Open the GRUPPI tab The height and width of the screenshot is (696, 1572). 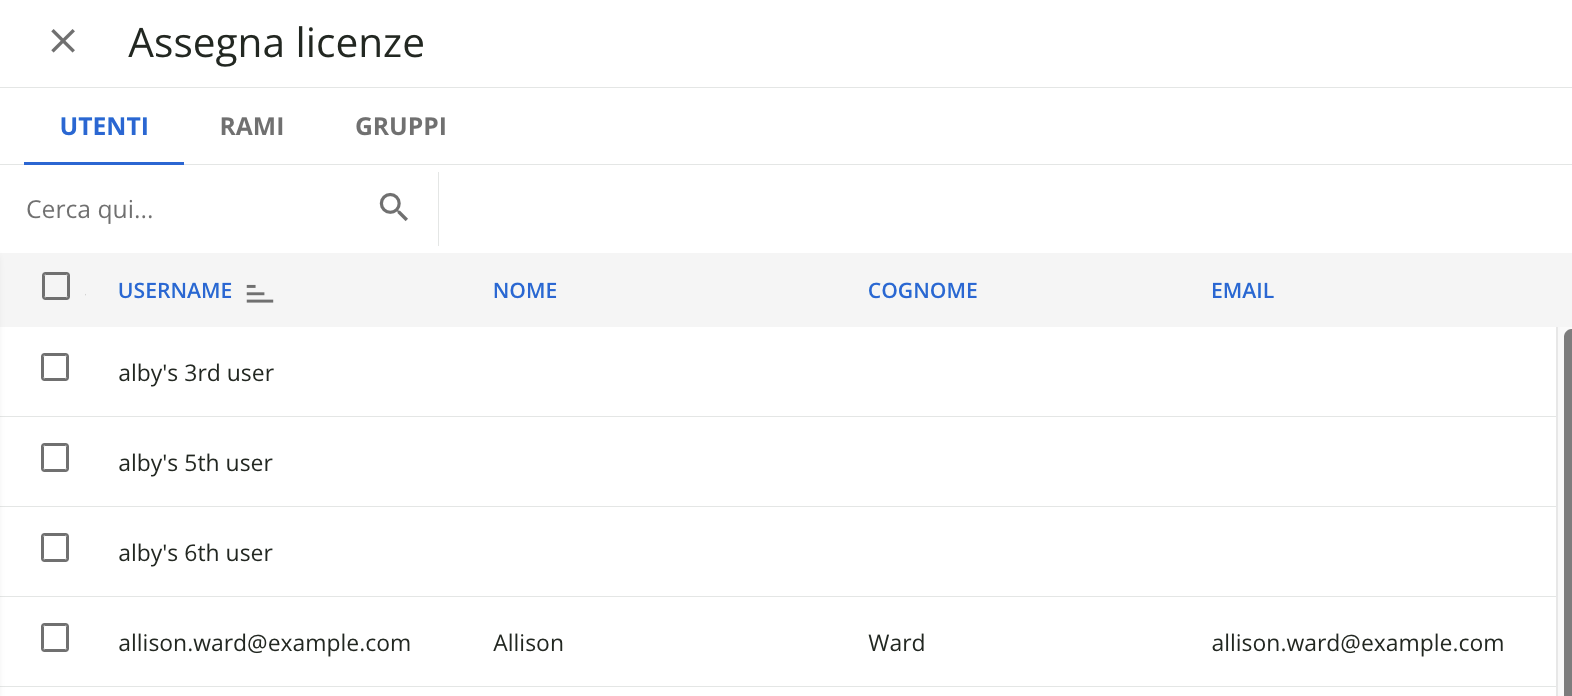[401, 127]
